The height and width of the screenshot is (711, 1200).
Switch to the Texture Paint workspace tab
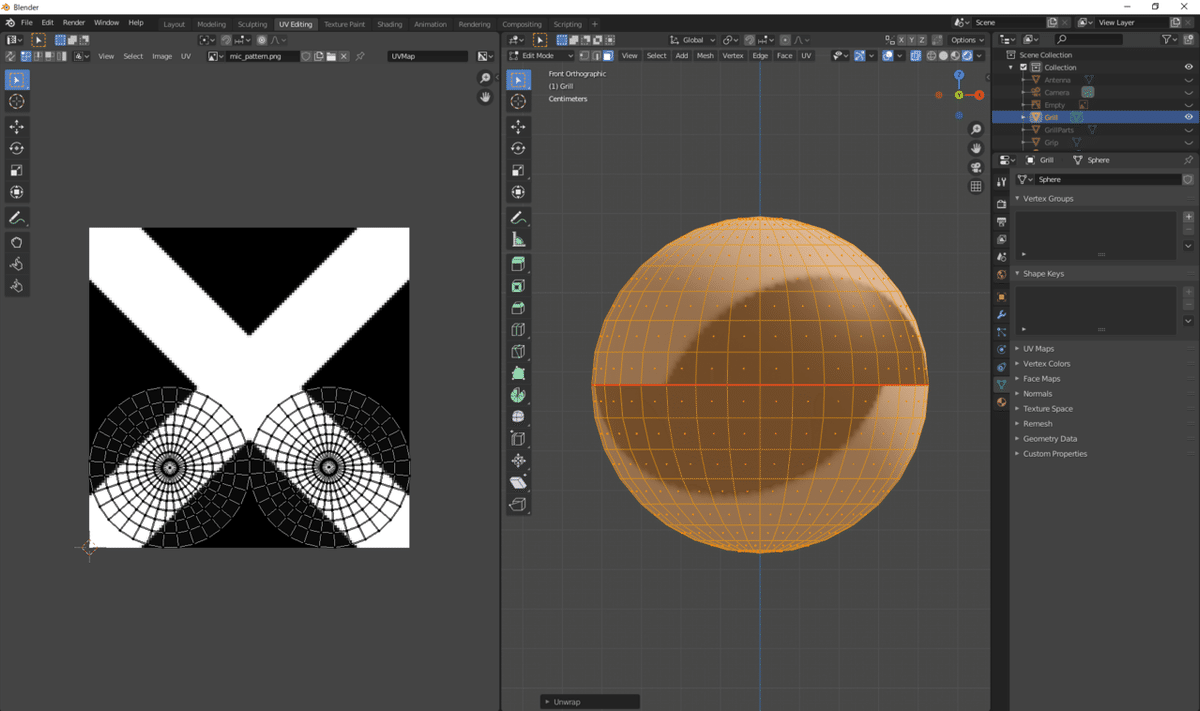pos(344,24)
